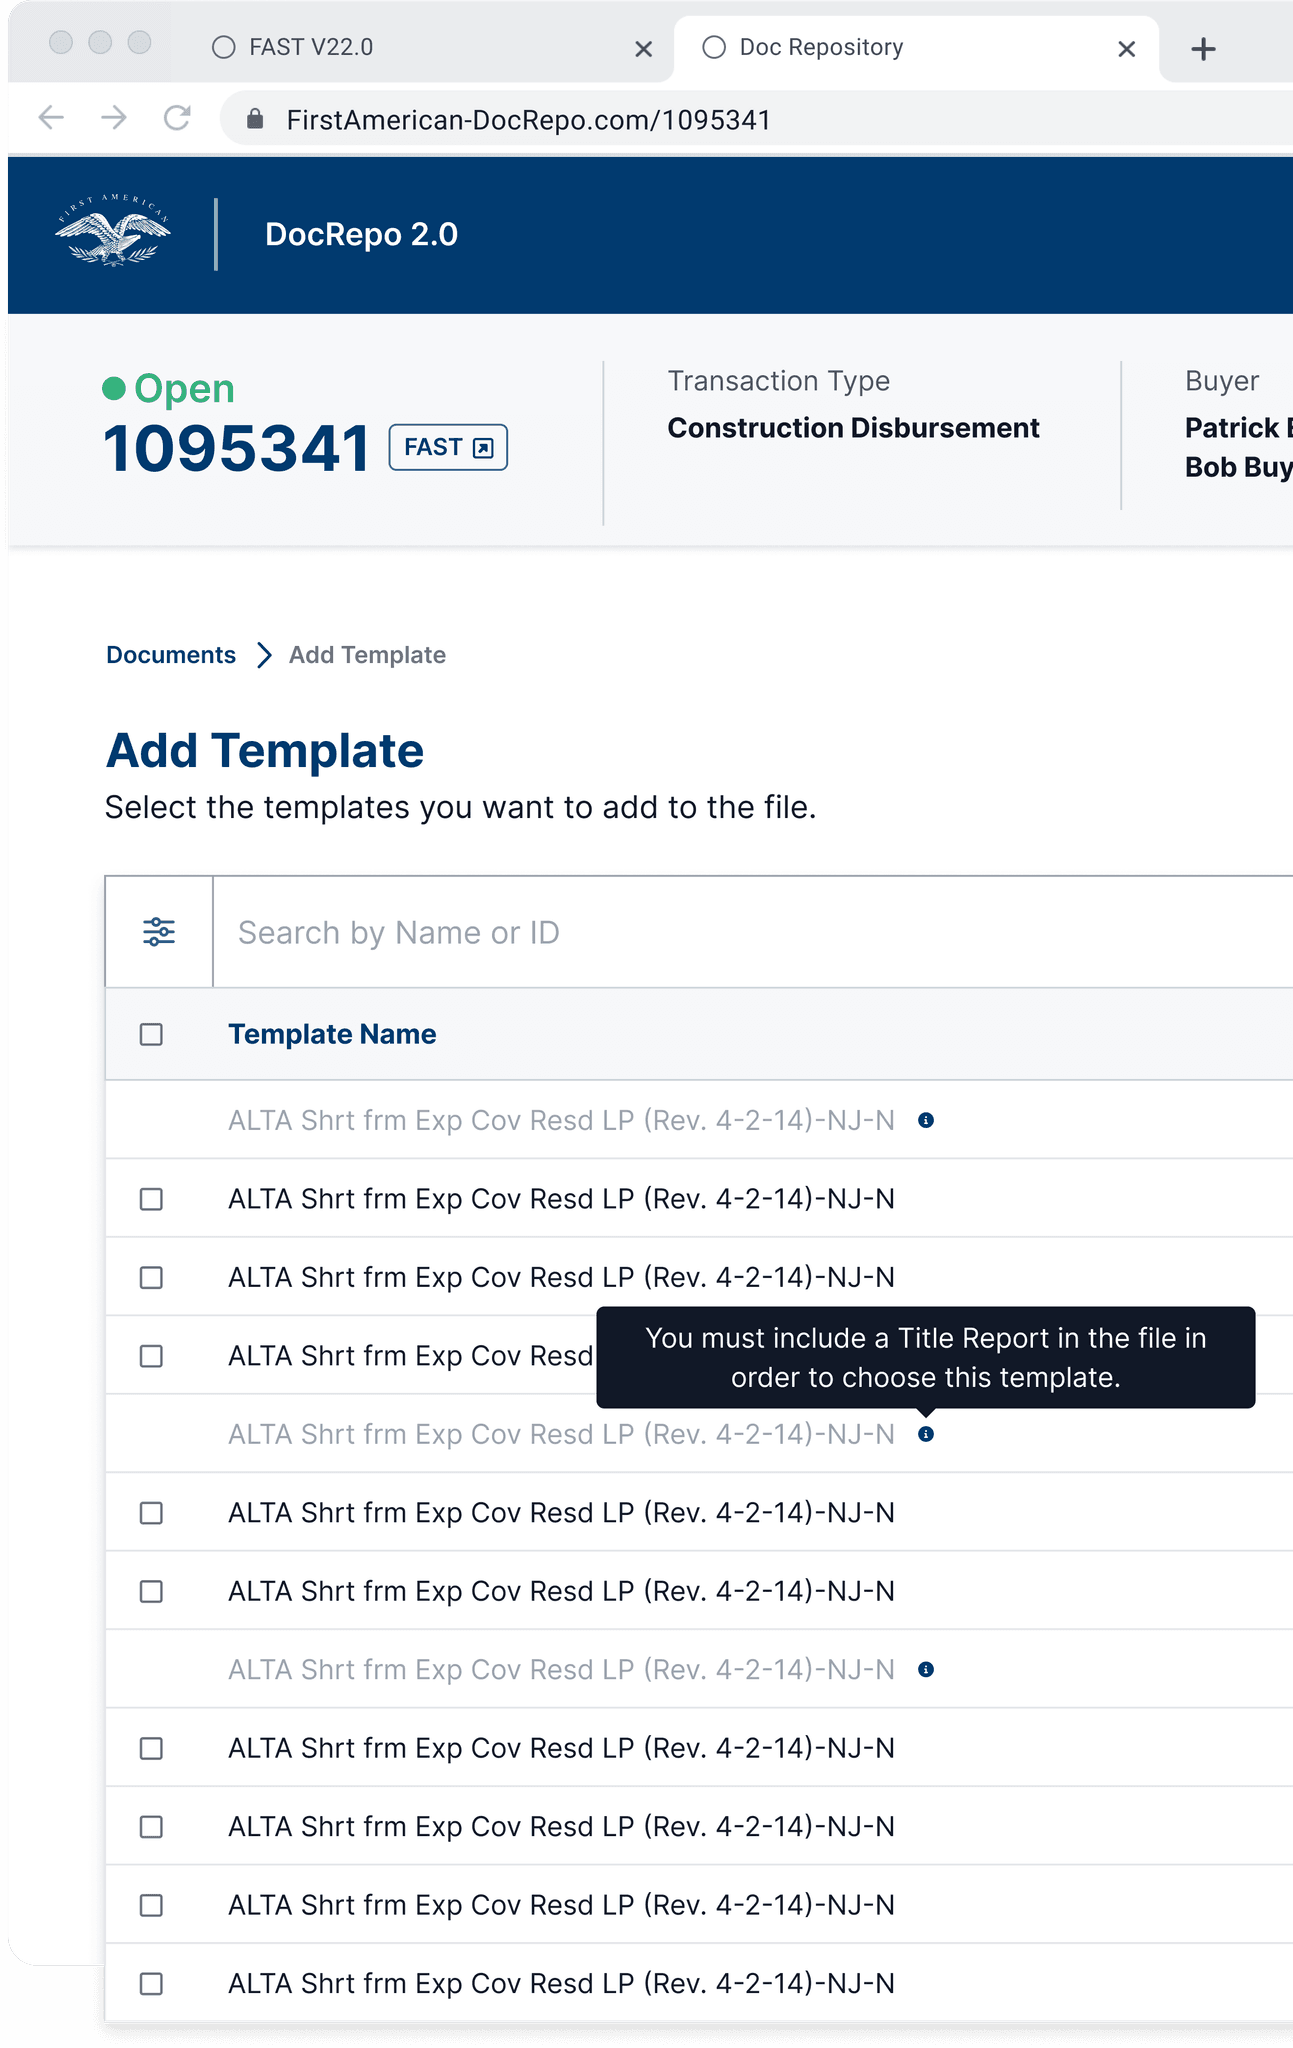
Task: Click the info icon under the Title Report tooltip
Action: click(x=926, y=1434)
